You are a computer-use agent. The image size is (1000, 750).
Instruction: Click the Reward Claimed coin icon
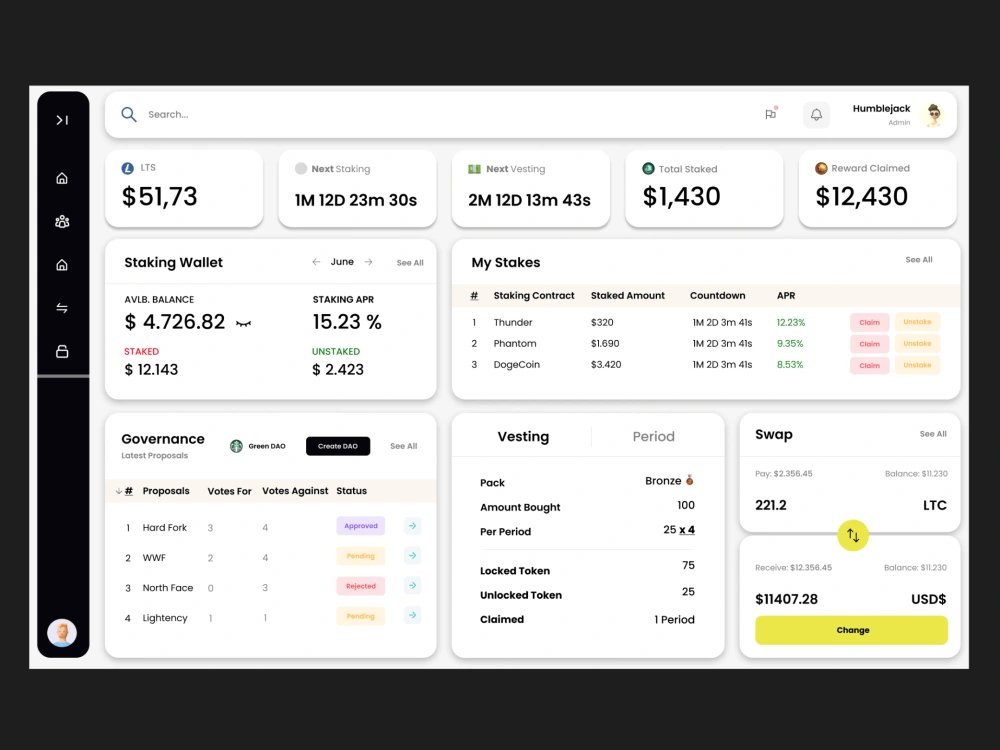[821, 168]
